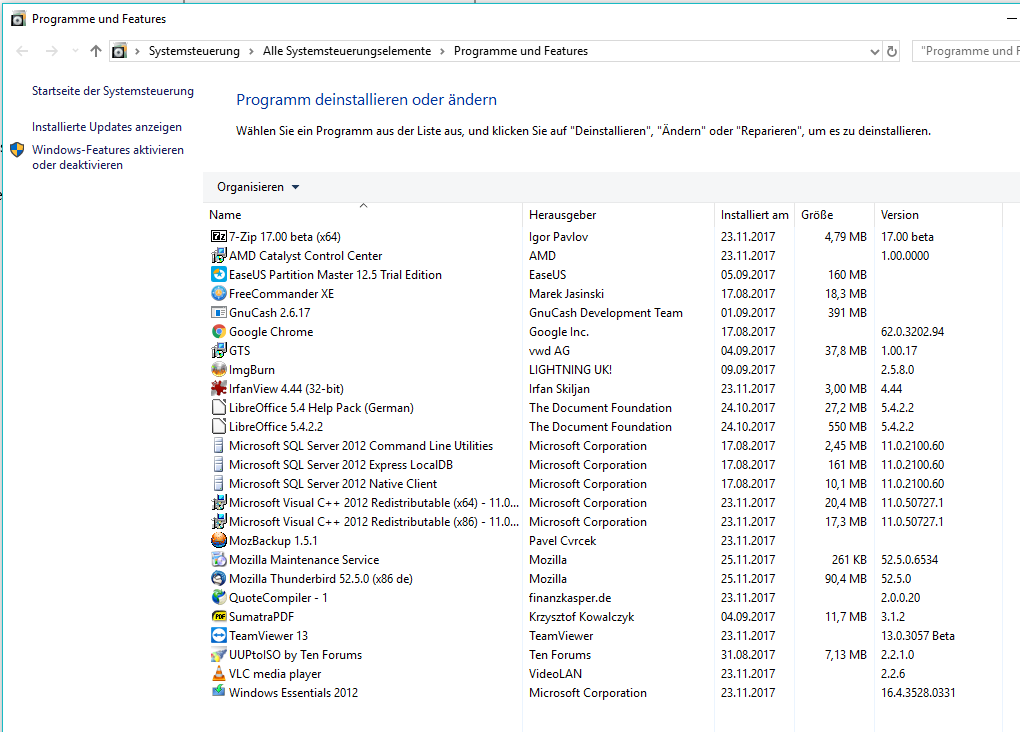Screen dimensions: 1020x732
Task: Refresh the Programme und Features view
Action: click(892, 51)
